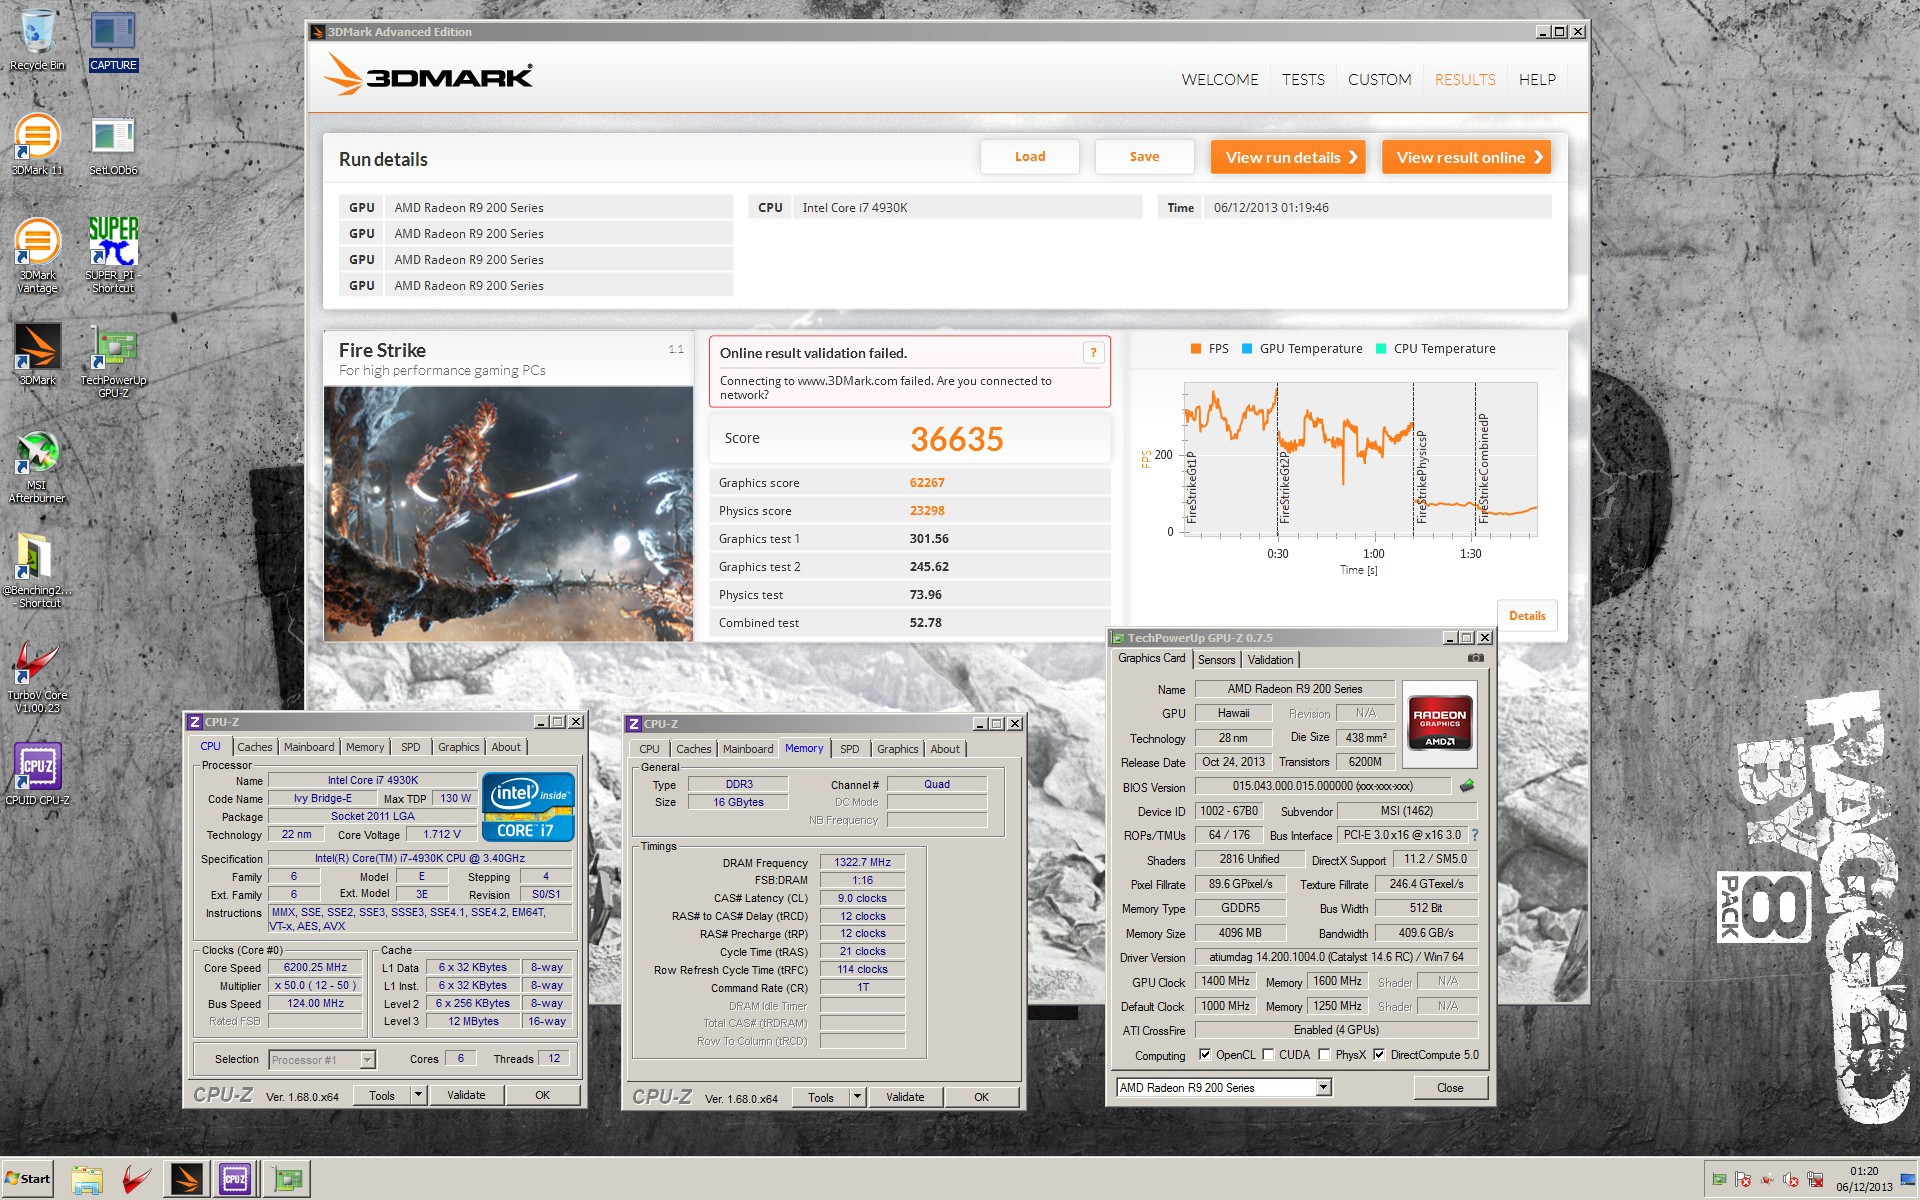Switch to 3DMark CUSTOM tab
Image resolution: width=1920 pixels, height=1200 pixels.
point(1379,79)
